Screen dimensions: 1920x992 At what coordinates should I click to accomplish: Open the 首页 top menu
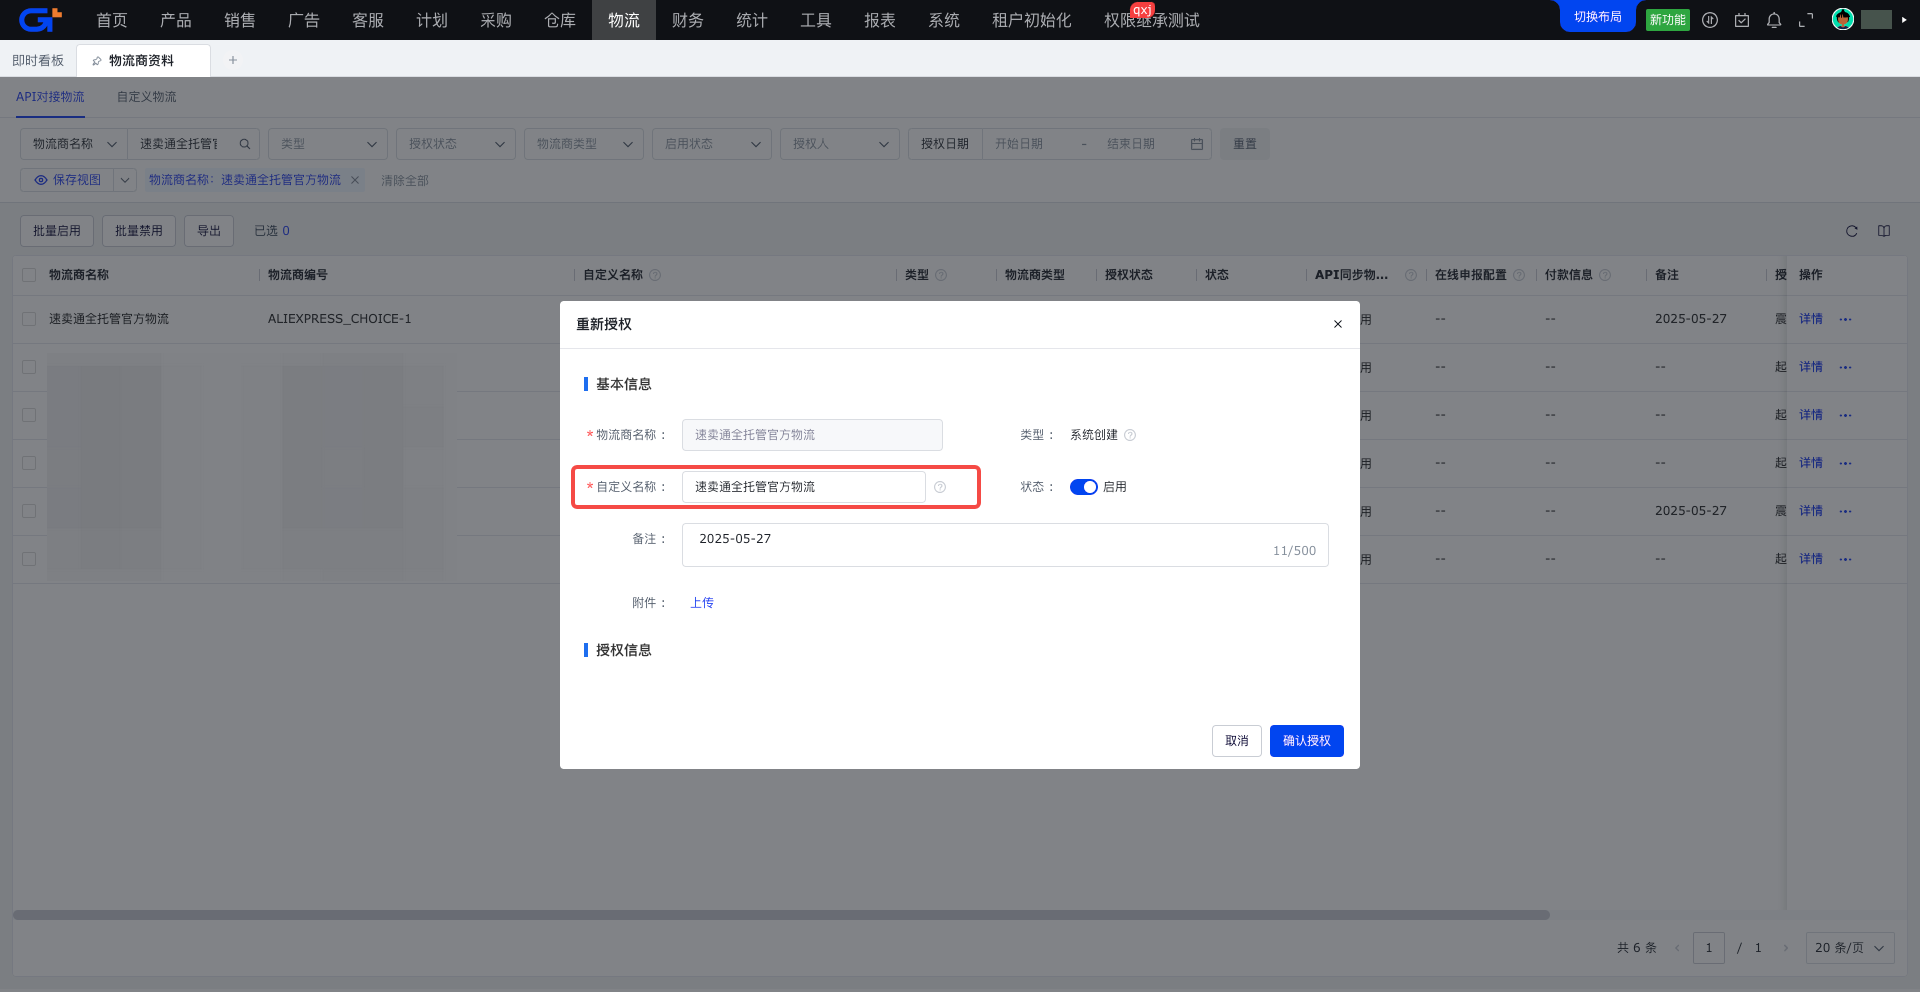pos(112,20)
